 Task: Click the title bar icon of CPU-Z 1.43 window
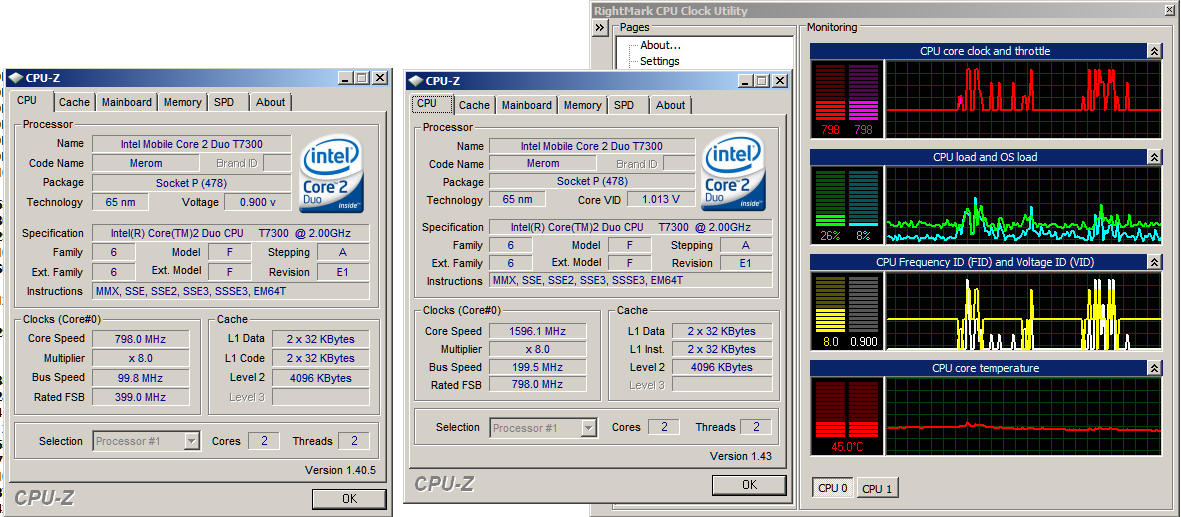coord(416,81)
